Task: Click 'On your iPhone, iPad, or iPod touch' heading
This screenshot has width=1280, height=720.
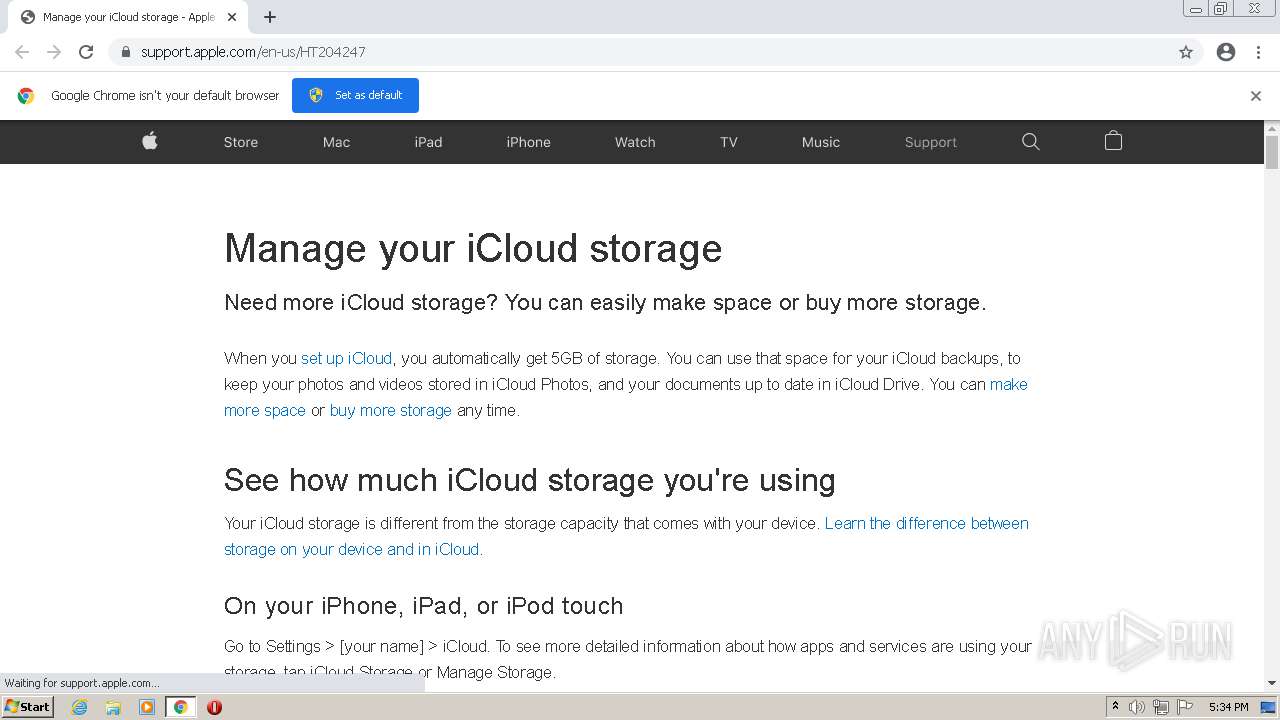Action: pos(424,606)
